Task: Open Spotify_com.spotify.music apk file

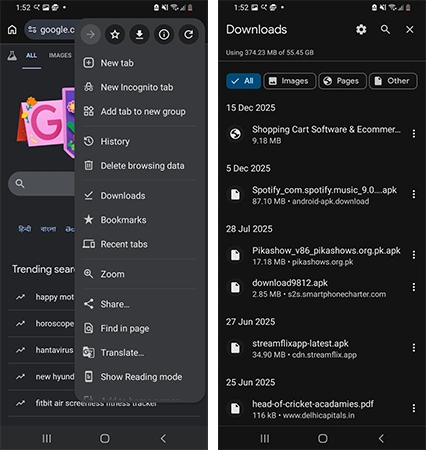Action: pyautogui.click(x=315, y=195)
